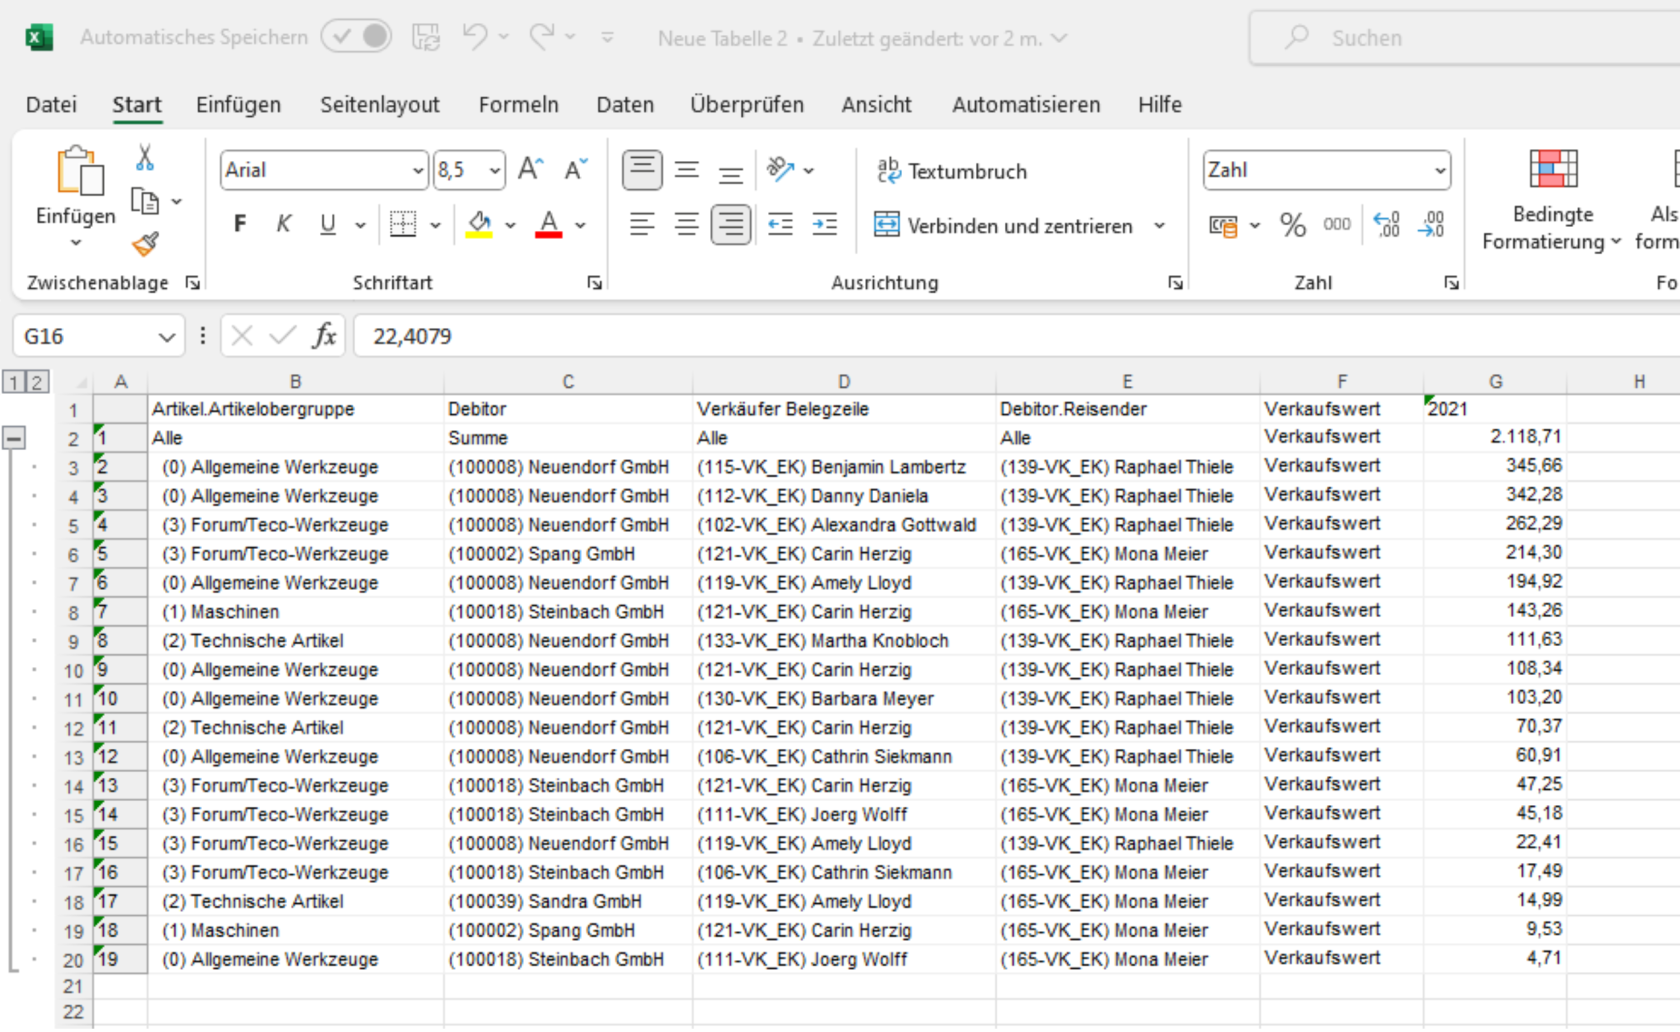
Task: Align cell content to bottom
Action: [731, 173]
